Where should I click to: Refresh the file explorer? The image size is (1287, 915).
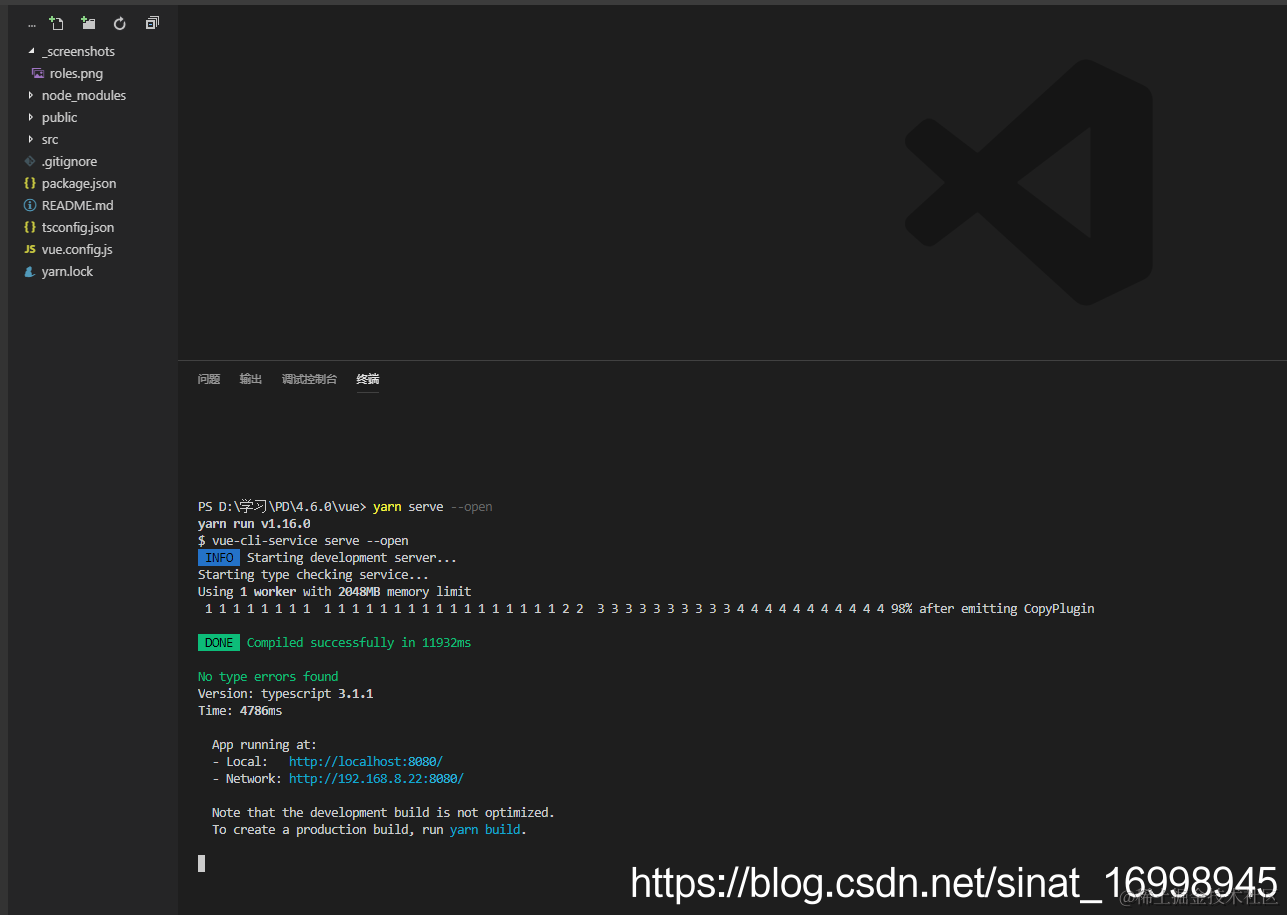(120, 23)
